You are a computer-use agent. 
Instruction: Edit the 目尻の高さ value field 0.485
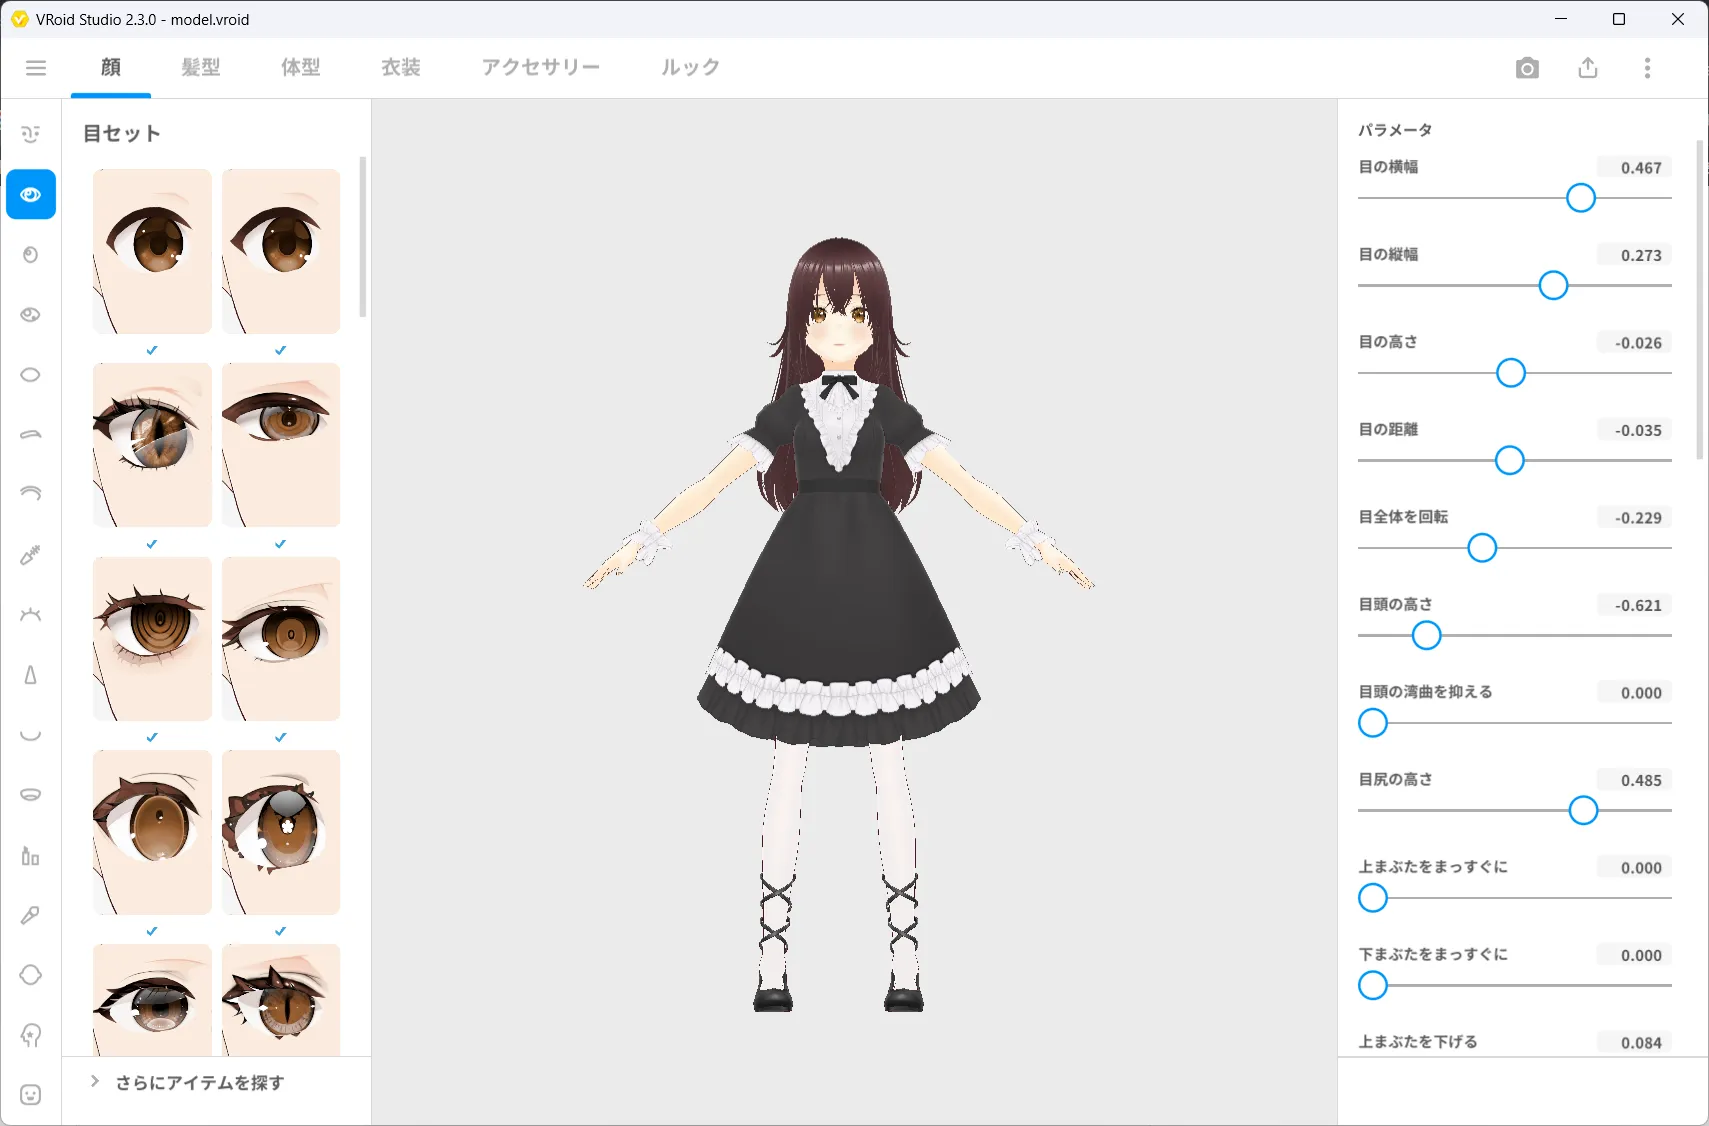click(1633, 780)
